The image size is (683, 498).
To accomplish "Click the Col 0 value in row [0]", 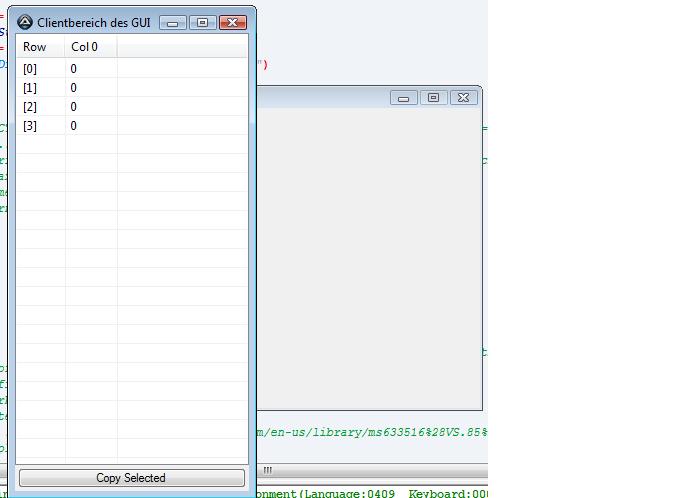I will (x=74, y=69).
